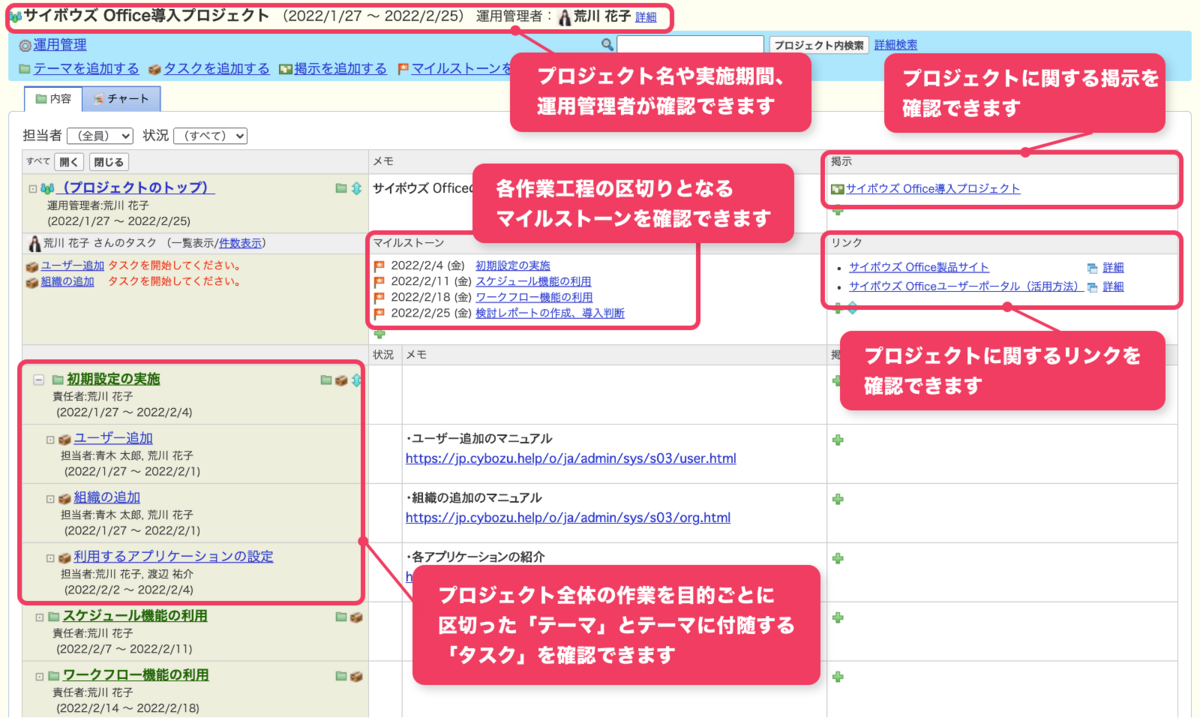This screenshot has height=718, width=1200.
Task: Click the add-theme folder icon in 初期設定の実施 row
Action: tap(326, 380)
